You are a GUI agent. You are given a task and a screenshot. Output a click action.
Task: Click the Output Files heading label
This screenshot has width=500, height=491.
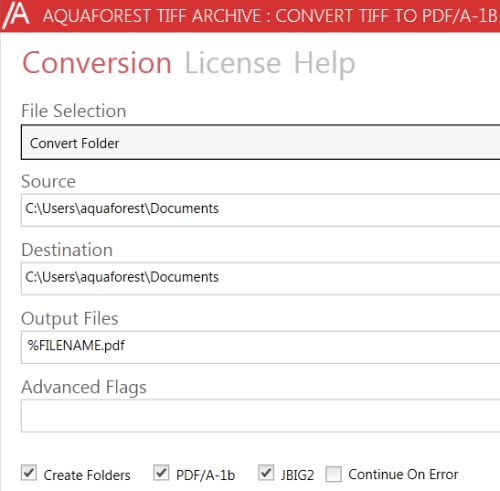coord(70,319)
